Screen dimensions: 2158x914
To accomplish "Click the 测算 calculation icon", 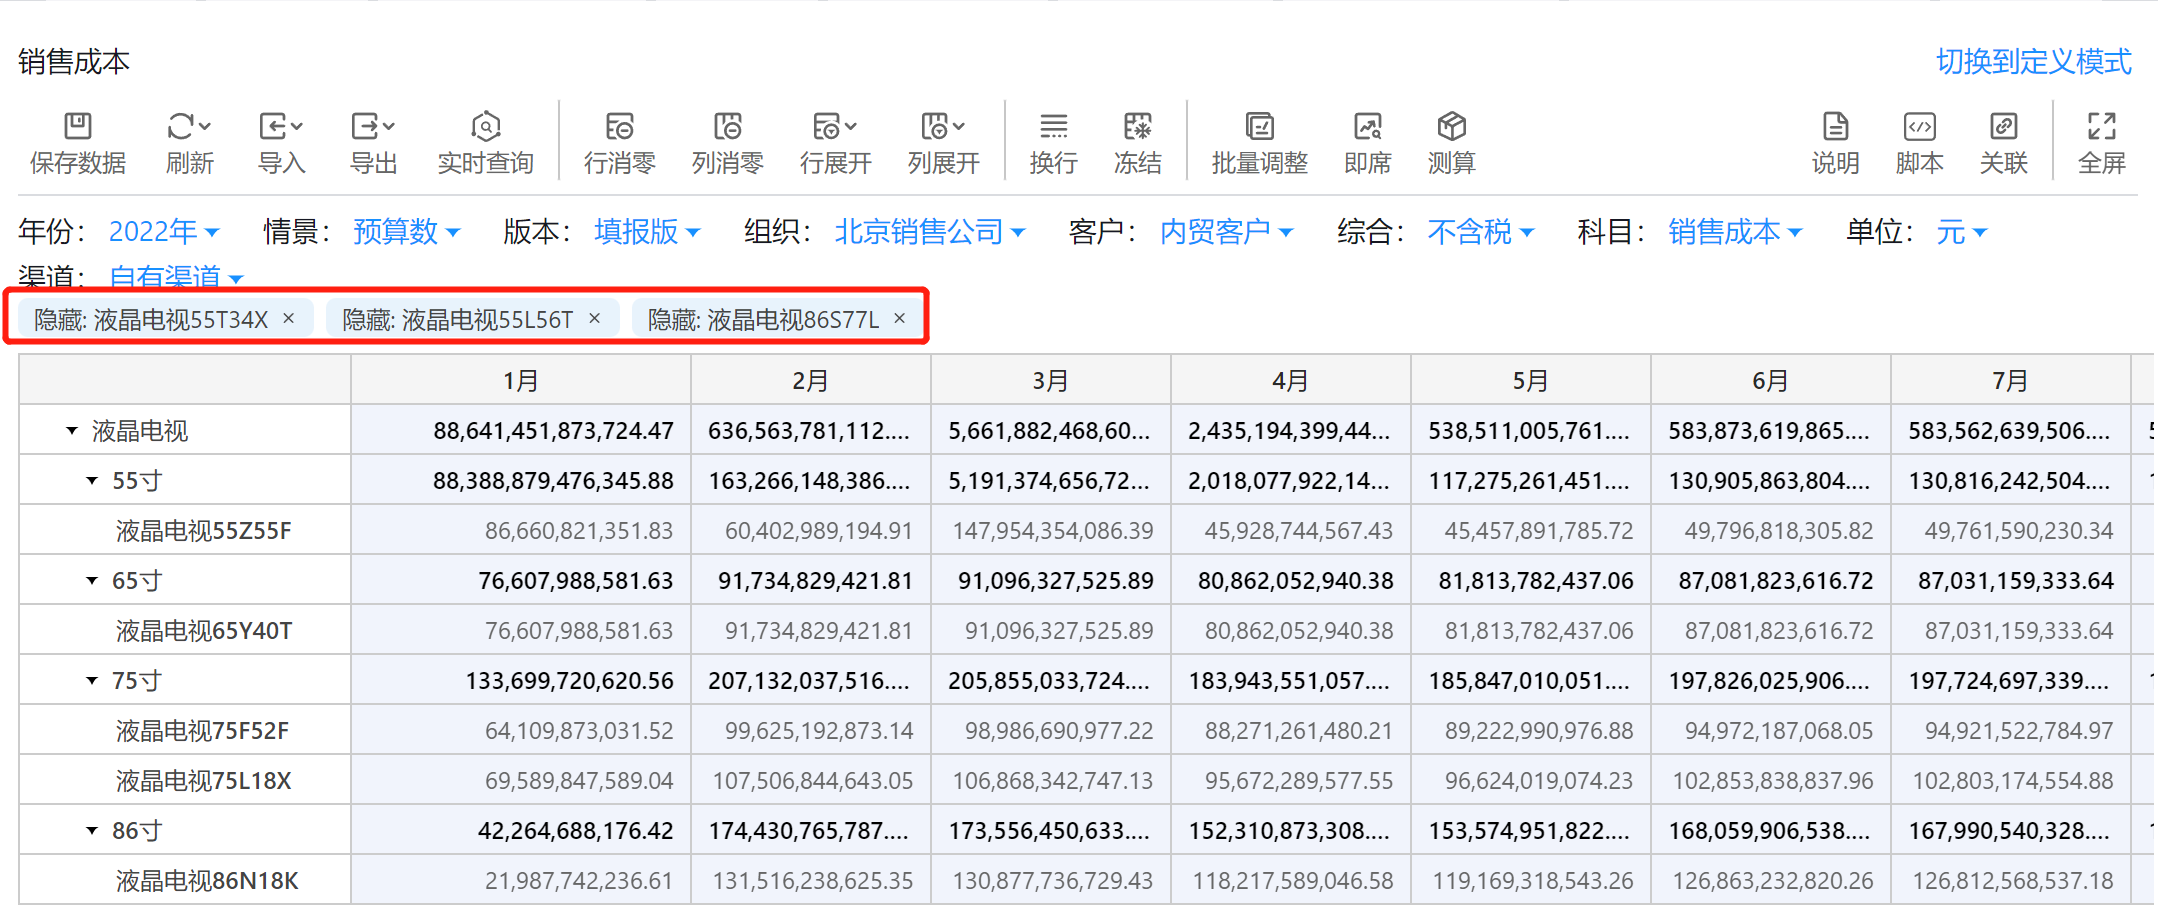I will click(x=1451, y=127).
